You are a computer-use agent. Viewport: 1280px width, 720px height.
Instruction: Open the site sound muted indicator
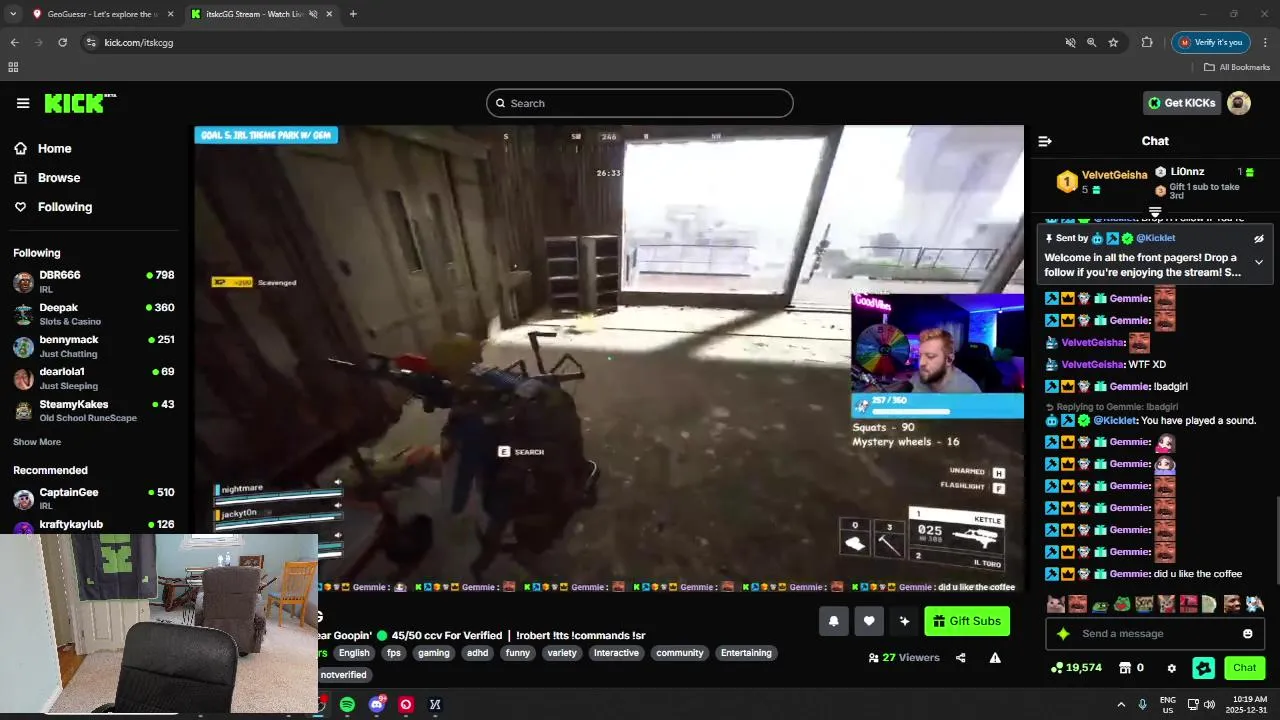click(x=1070, y=42)
